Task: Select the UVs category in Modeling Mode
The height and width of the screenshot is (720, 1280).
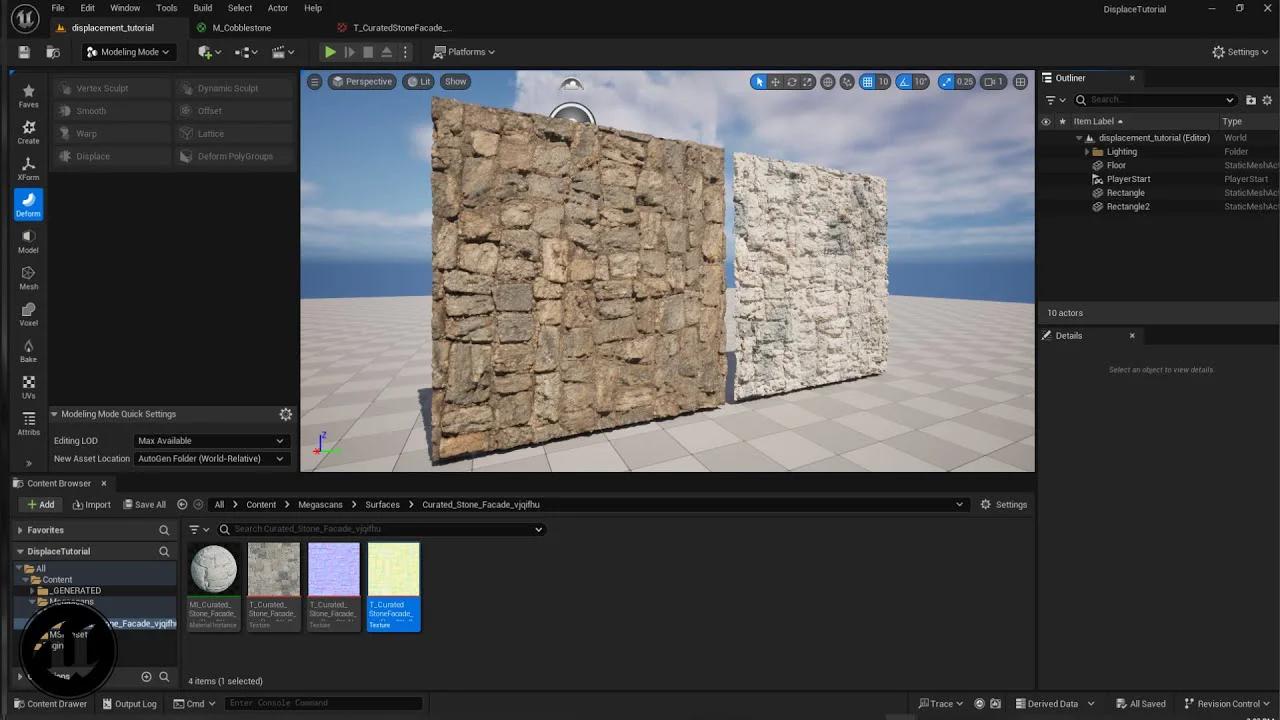Action: pos(28,387)
